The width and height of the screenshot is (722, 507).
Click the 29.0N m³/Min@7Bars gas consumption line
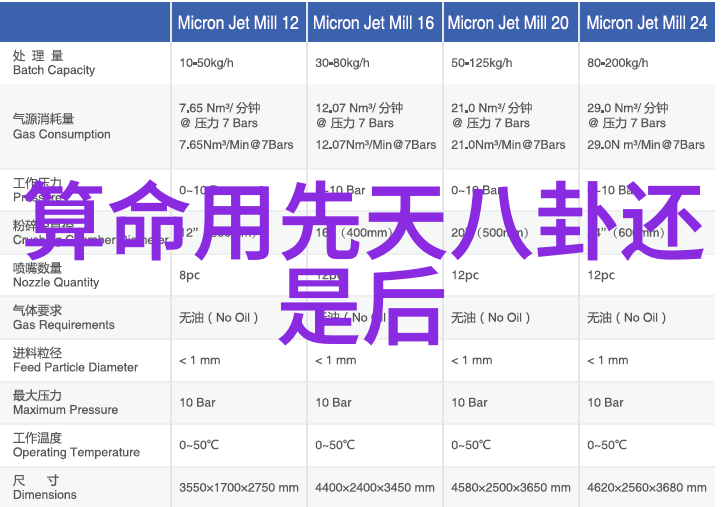coord(646,145)
